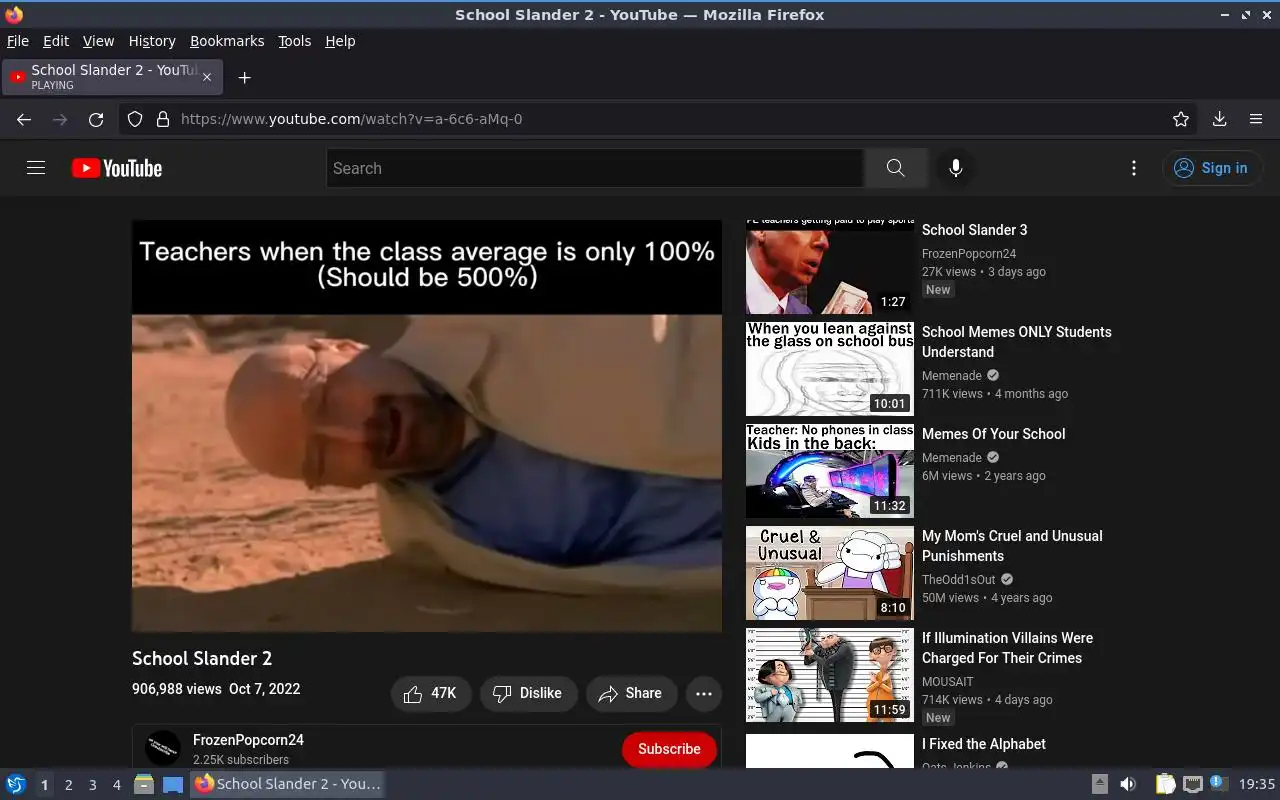Viewport: 1280px width, 800px height.
Task: Open the Firefox icon in title bar
Action: 13,14
